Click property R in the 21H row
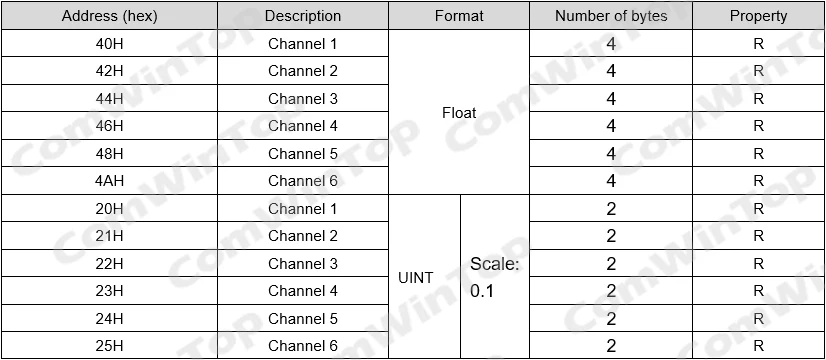The image size is (826, 360). 759,236
